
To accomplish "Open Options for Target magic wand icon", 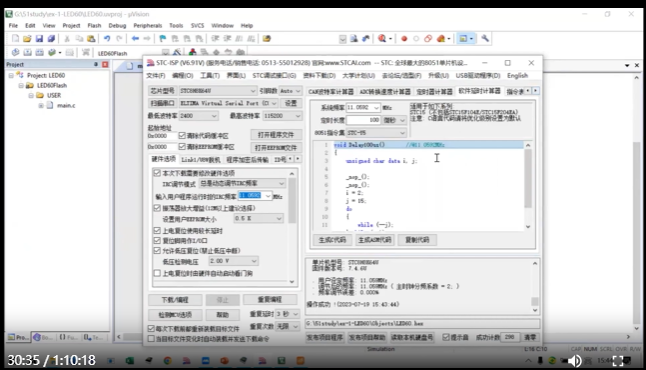I will (177, 52).
